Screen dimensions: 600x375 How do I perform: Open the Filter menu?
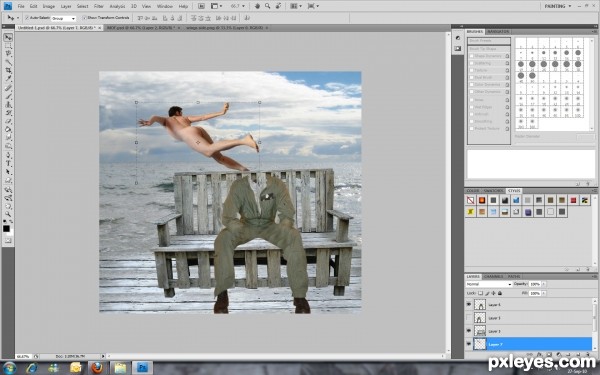(98, 6)
